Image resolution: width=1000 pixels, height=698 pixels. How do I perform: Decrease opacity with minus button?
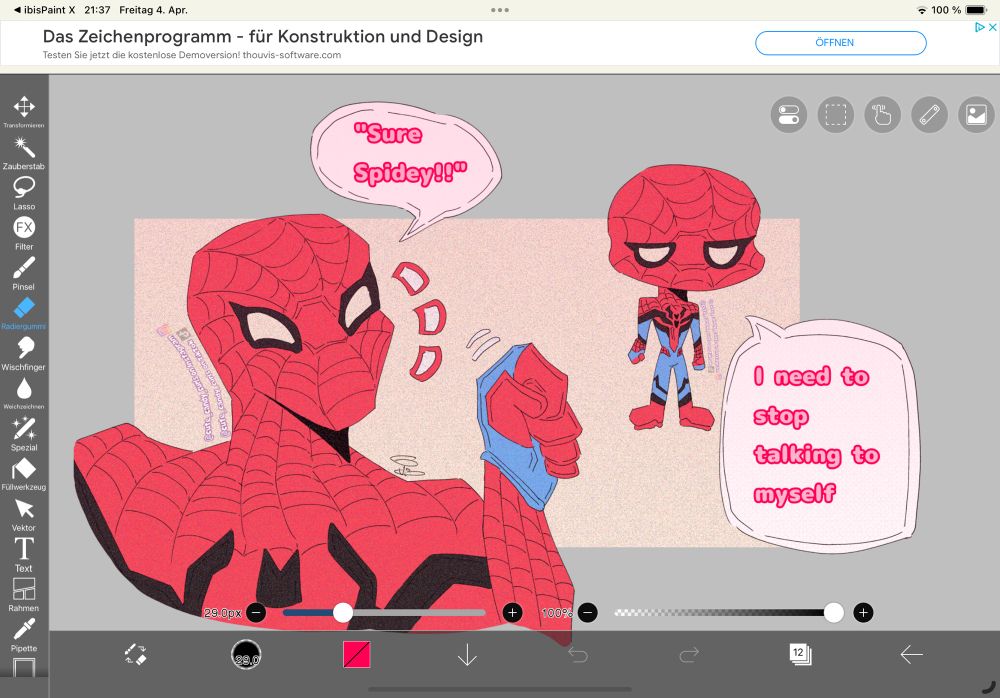click(588, 613)
